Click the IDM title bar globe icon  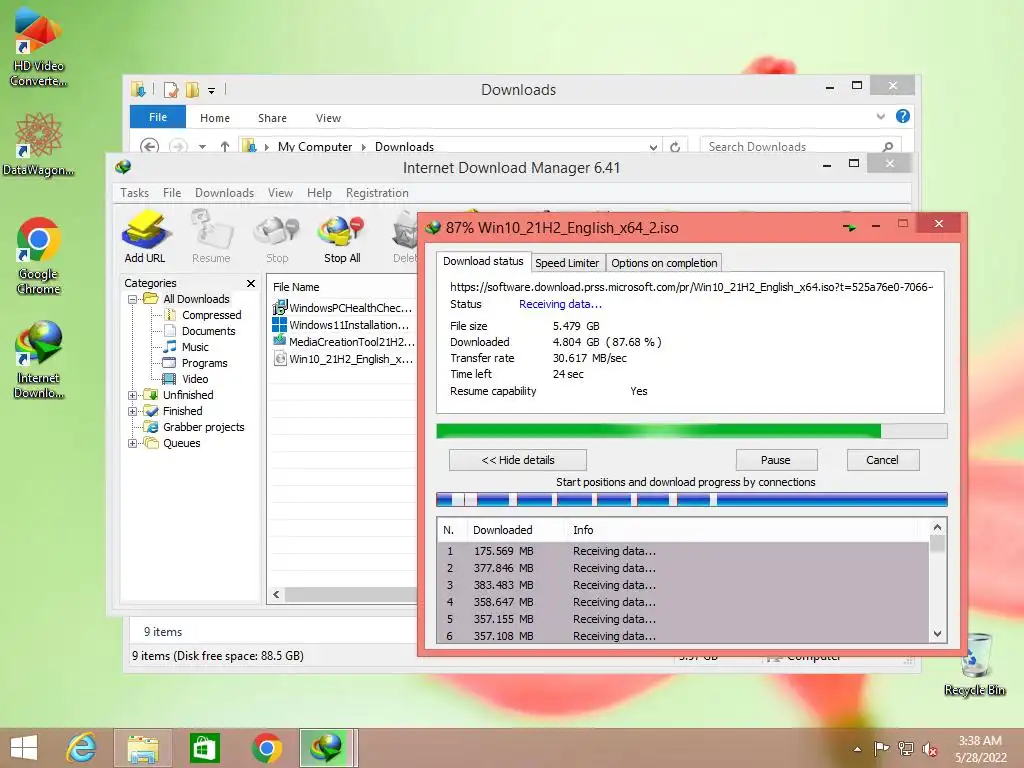pyautogui.click(x=123, y=167)
